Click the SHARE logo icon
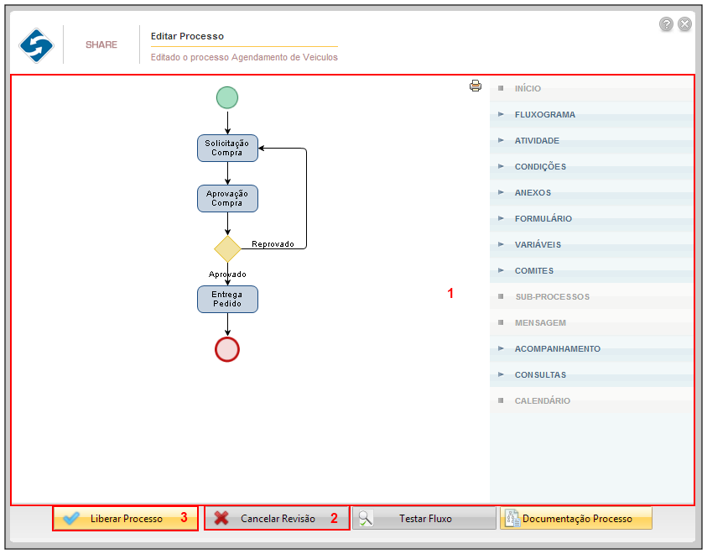This screenshot has height=554, width=707. [x=37, y=45]
